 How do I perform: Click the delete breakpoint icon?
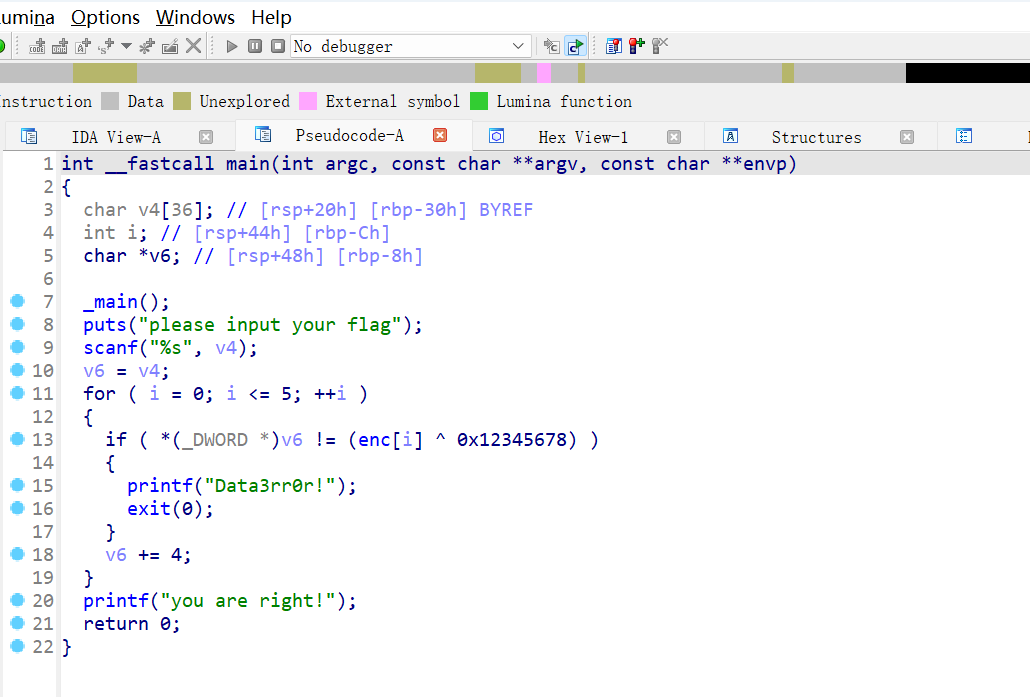[660, 46]
